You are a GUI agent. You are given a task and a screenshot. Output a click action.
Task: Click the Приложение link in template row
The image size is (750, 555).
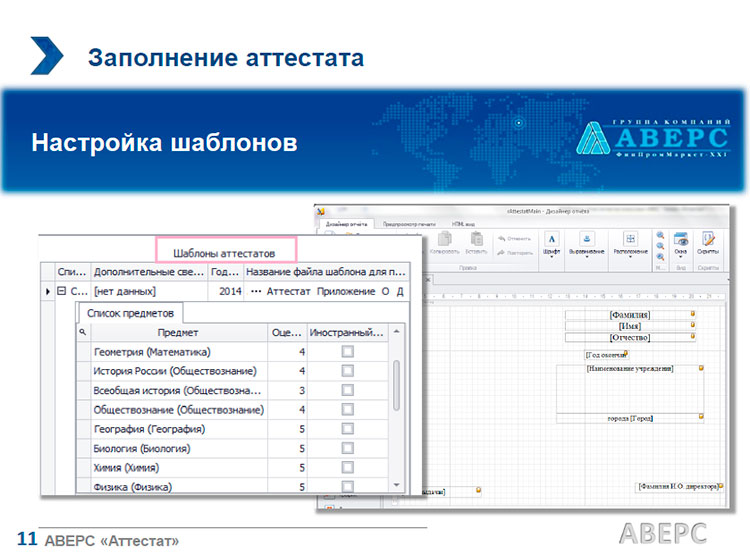point(346,291)
